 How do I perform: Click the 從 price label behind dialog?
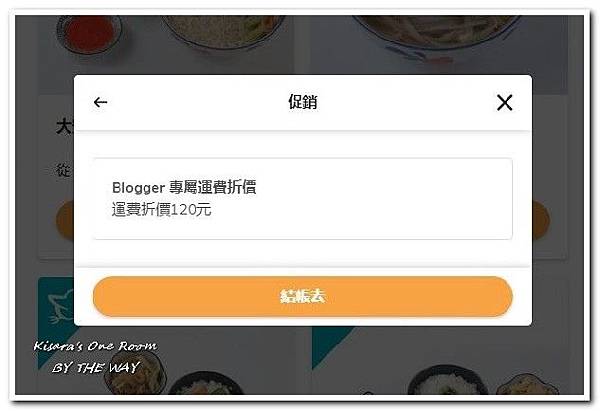[x=64, y=170]
